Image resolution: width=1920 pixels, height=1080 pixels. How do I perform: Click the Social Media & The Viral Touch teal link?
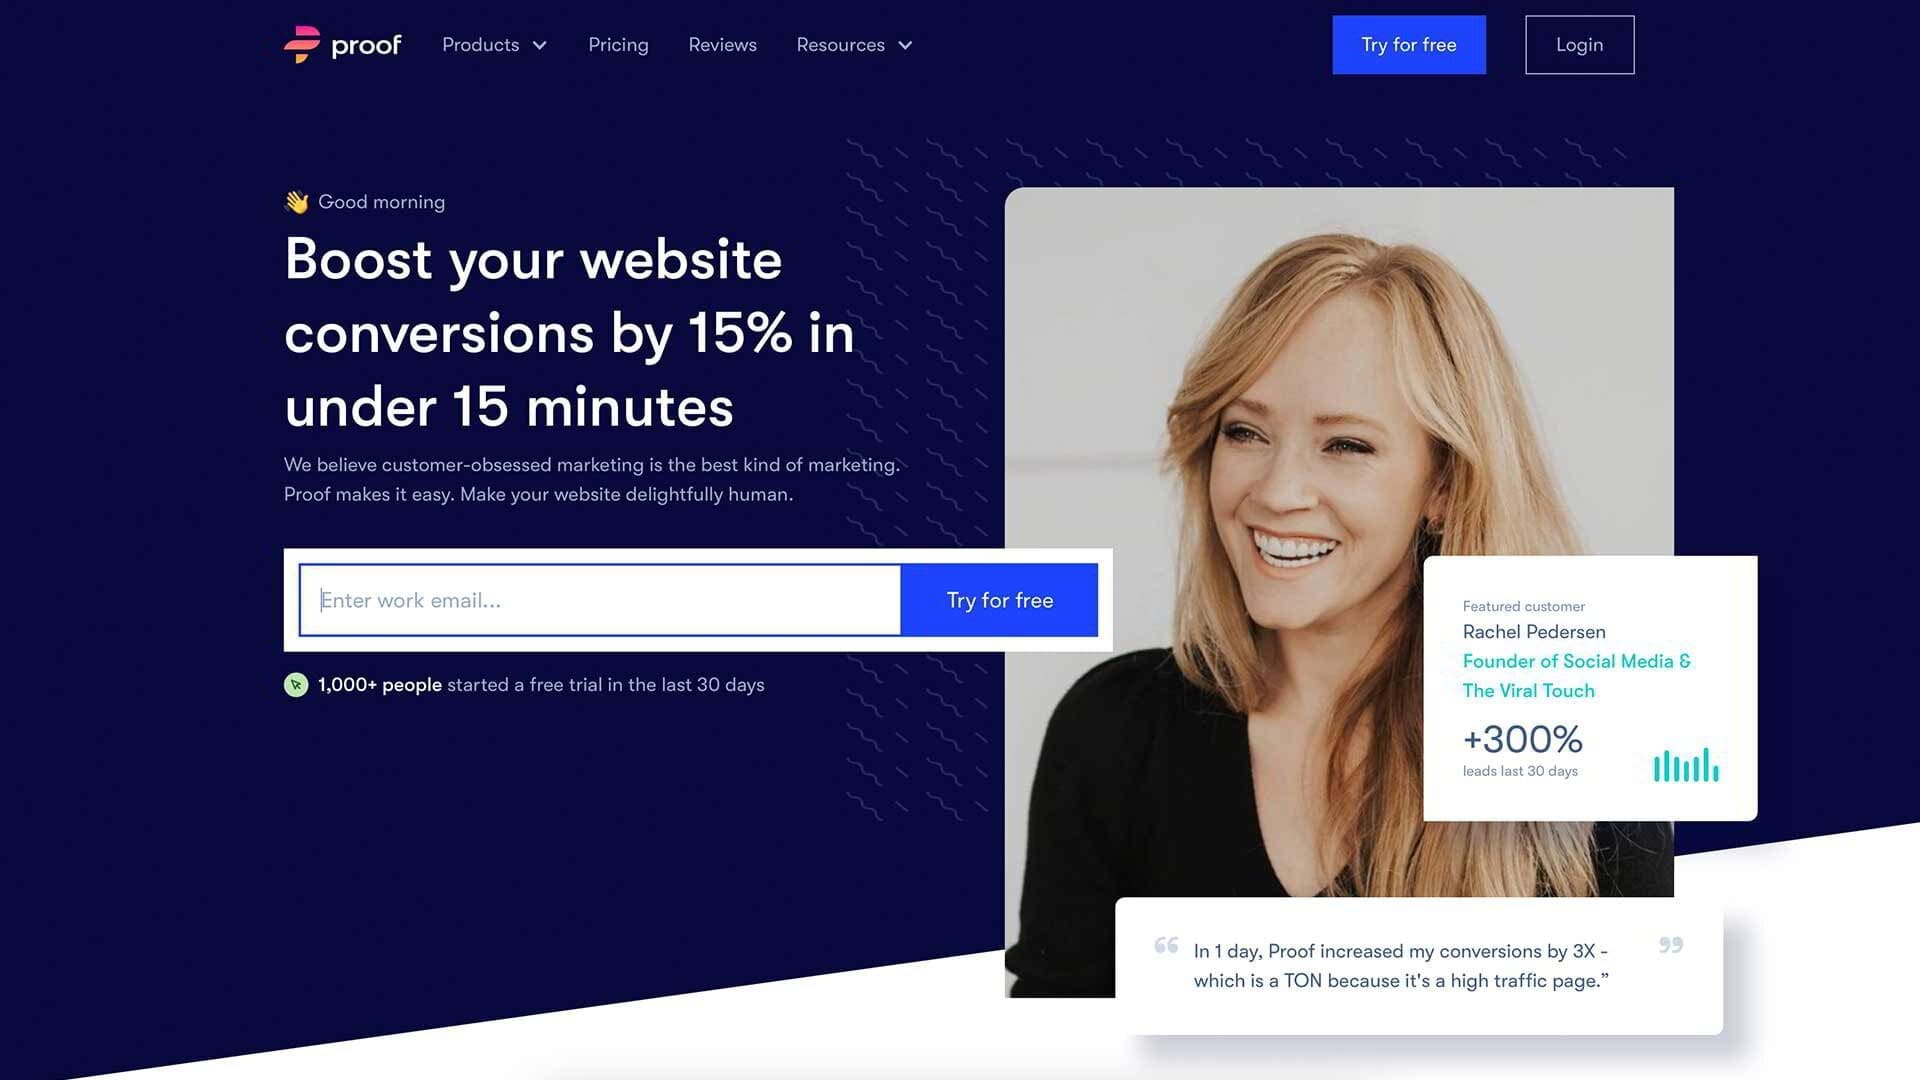coord(1576,675)
